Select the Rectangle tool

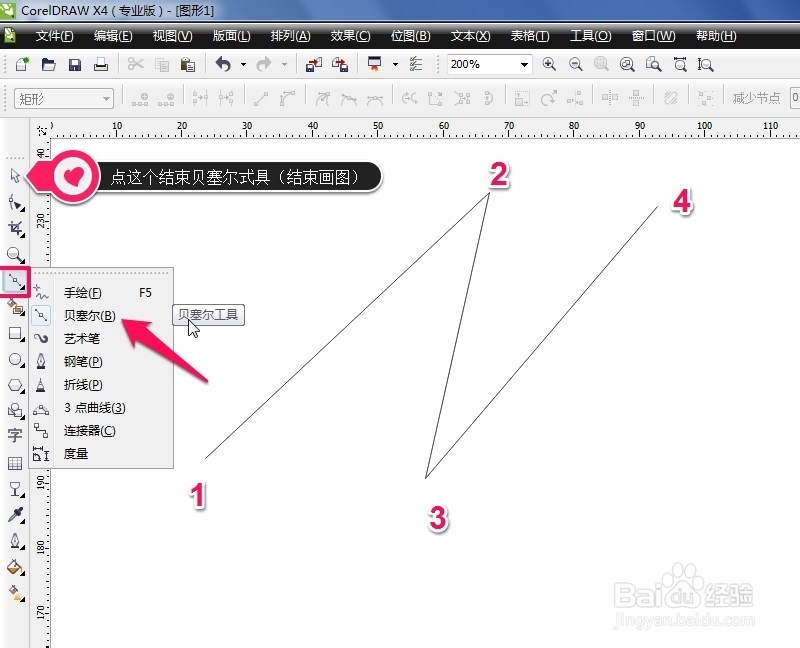click(x=15, y=334)
